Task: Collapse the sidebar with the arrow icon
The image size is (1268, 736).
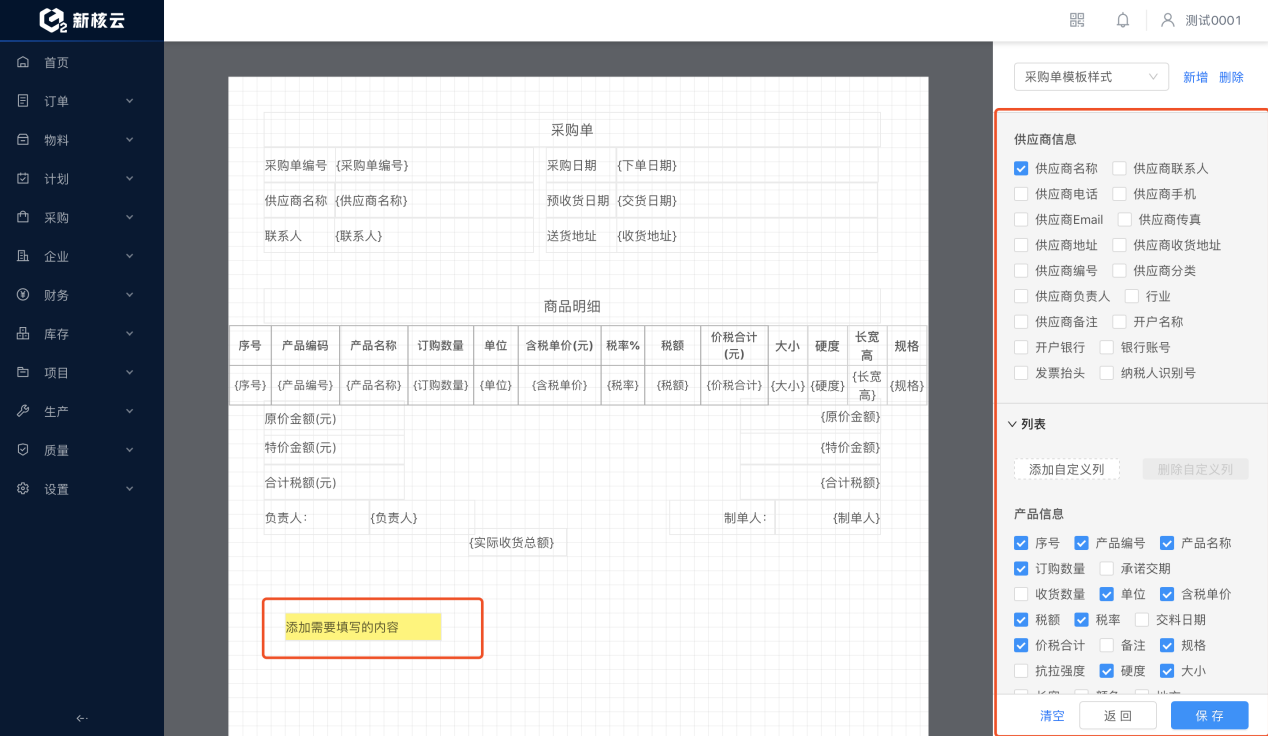Action: [82, 717]
